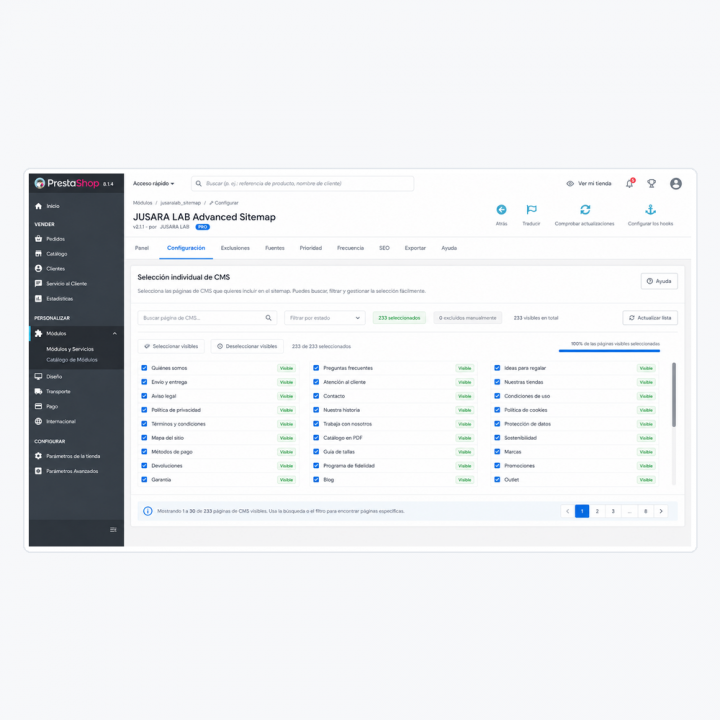Open Pago credit card icon
Image resolution: width=720 pixels, height=720 pixels.
tap(39, 406)
